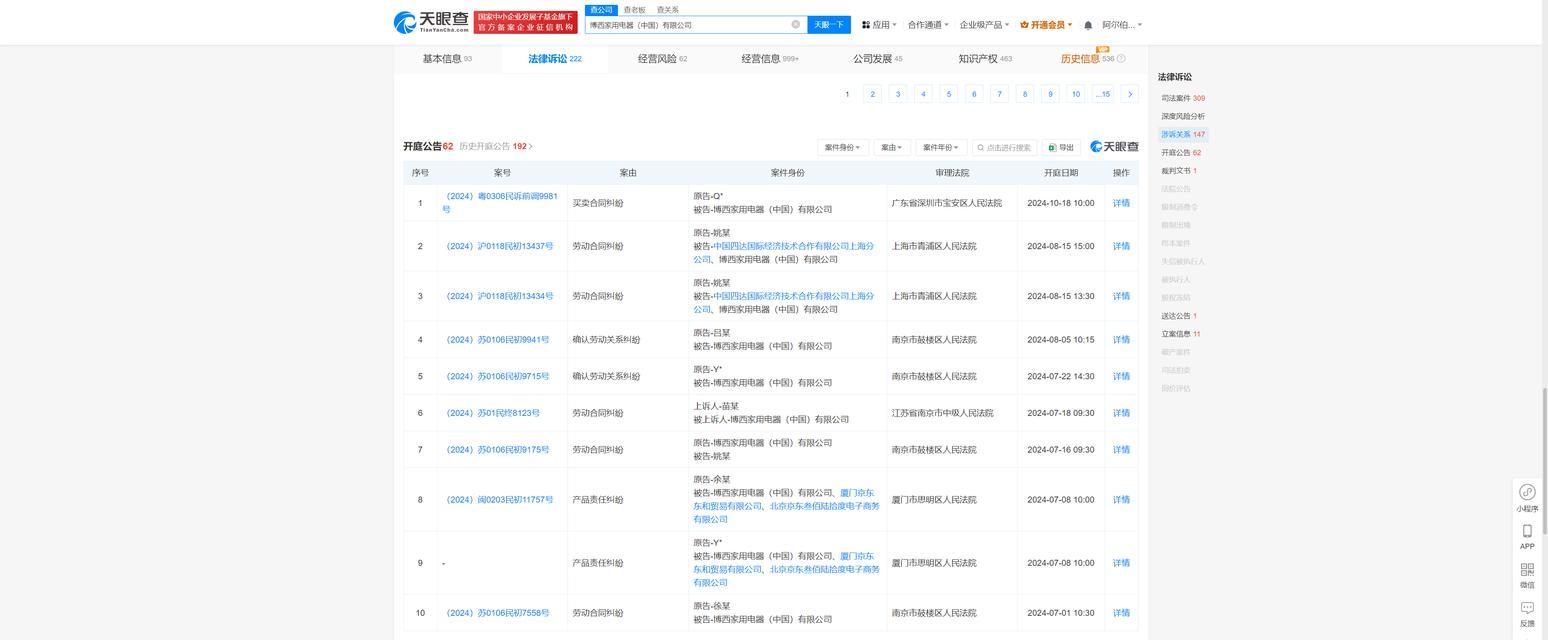This screenshot has height=640, width=1548.
Task: Jump to 开庭公告 62 in sidebar
Action: click(x=1181, y=153)
